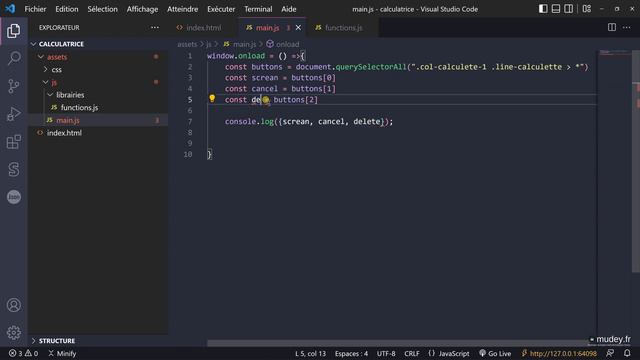640x360 pixels.
Task: Open the S extension icon in activity bar
Action: click(x=13, y=169)
